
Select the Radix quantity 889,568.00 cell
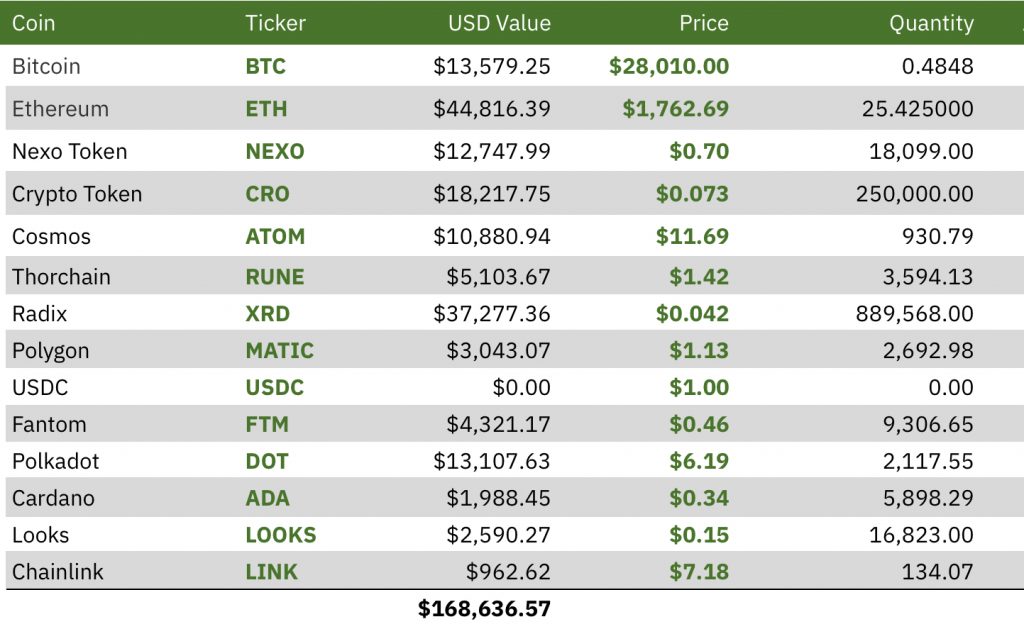(x=914, y=314)
